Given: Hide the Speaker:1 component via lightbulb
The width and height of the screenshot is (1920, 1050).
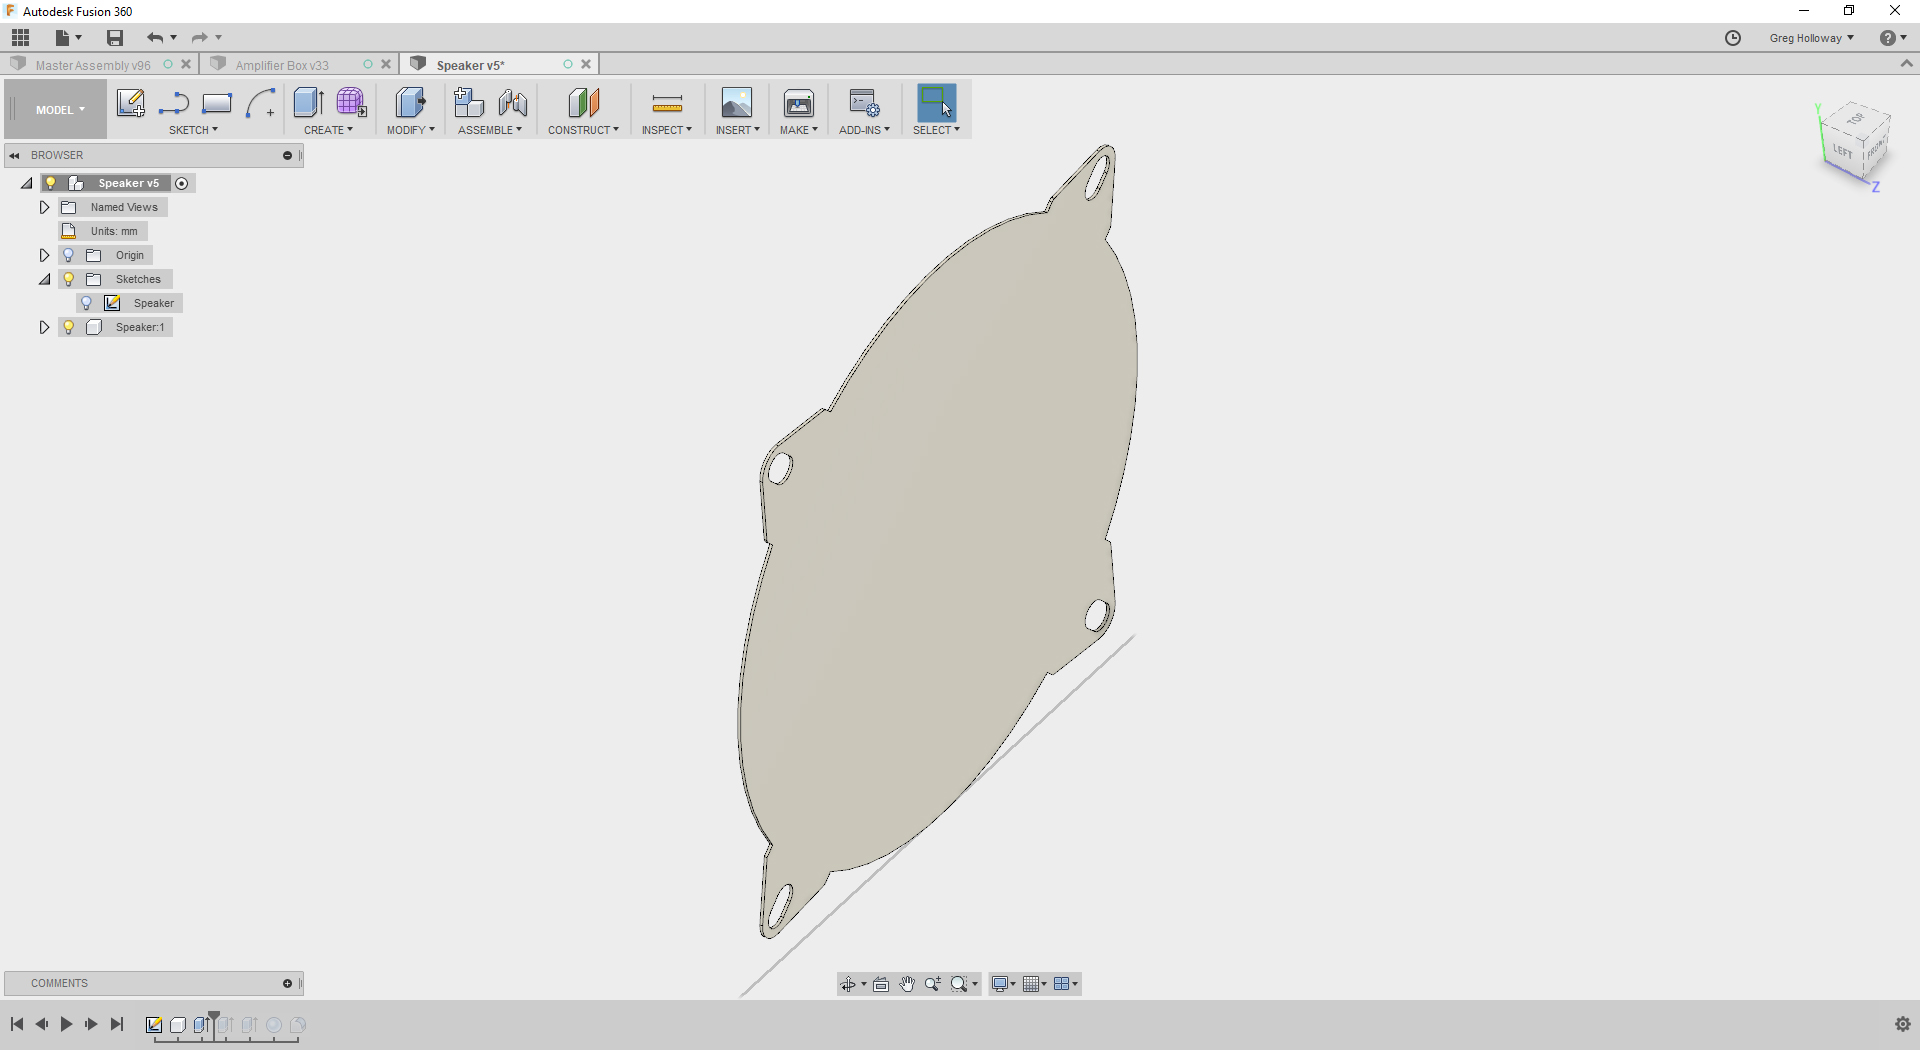Looking at the screenshot, I should [69, 327].
